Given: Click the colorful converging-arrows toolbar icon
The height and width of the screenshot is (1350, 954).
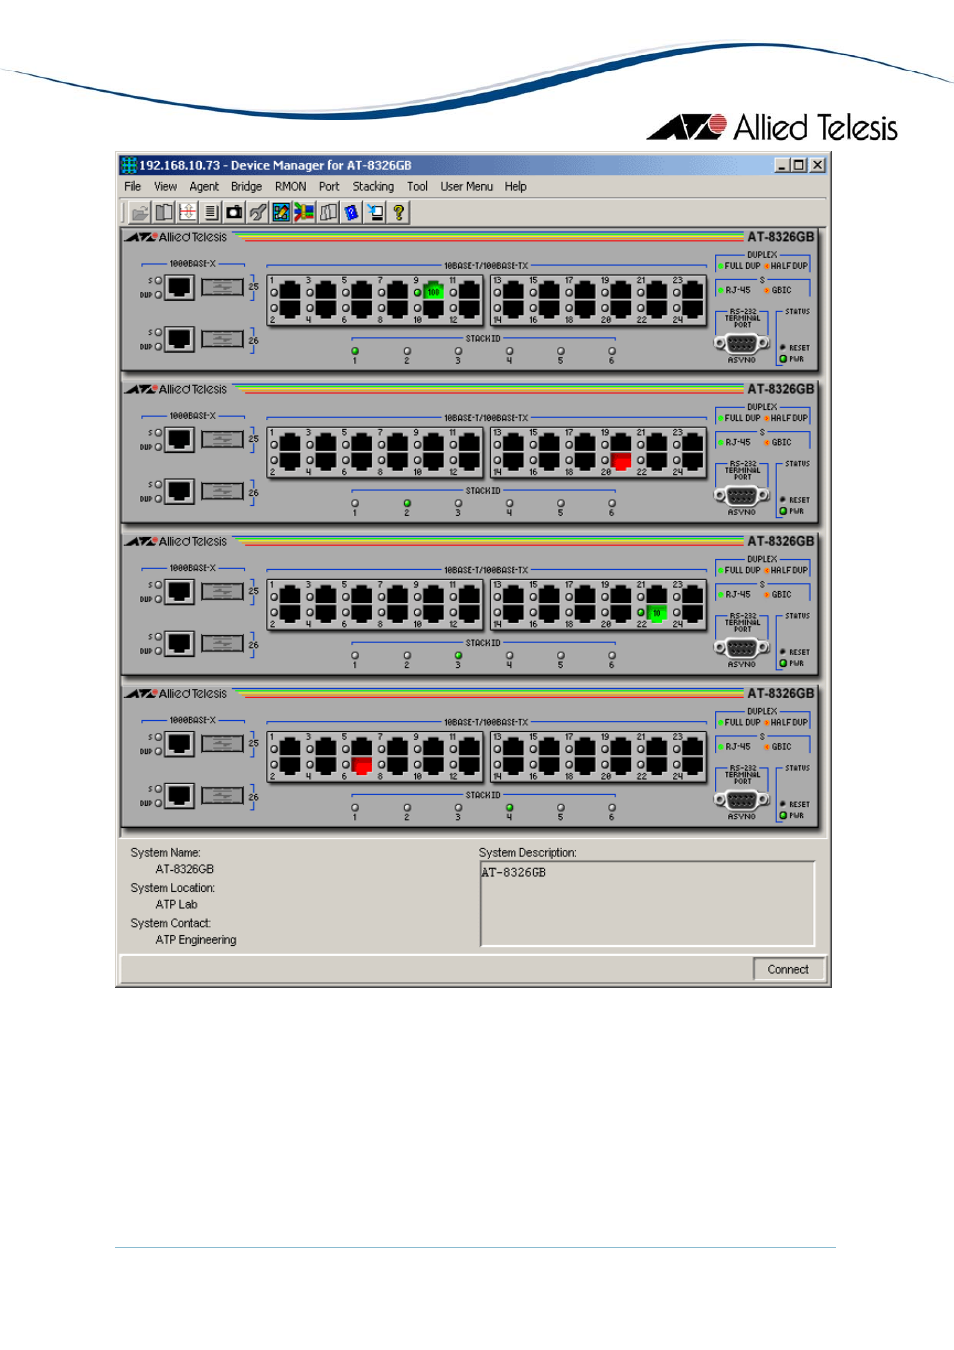Looking at the screenshot, I should (304, 212).
